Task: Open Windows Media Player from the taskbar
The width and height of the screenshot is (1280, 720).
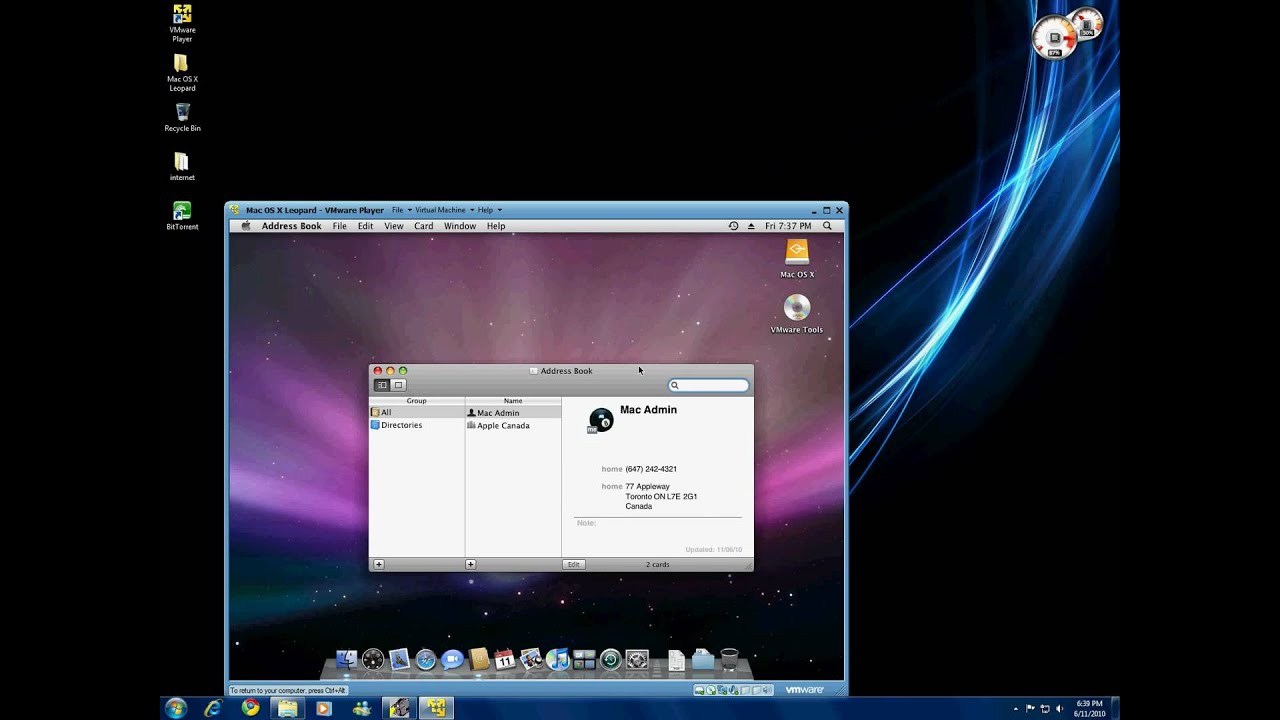Action: click(x=324, y=708)
